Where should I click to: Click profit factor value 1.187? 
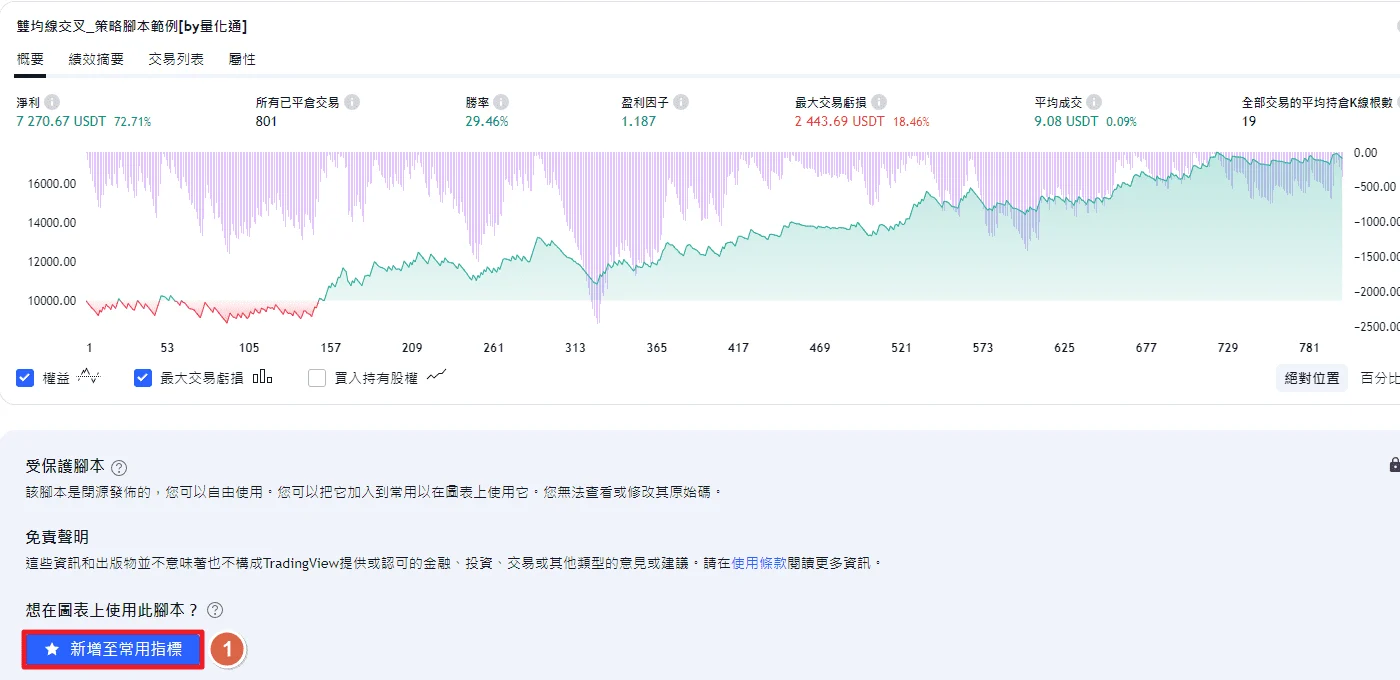point(638,121)
